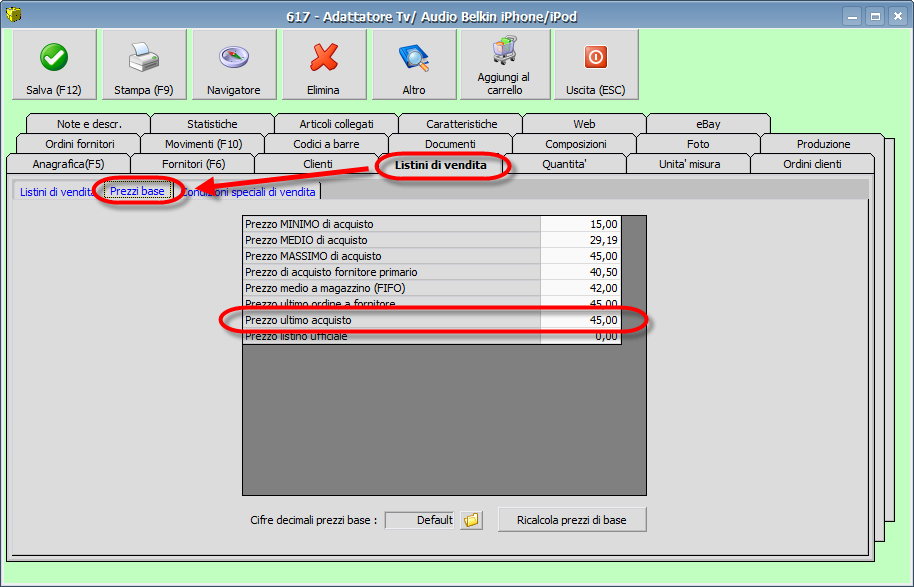Viewport: 914px width, 587px height.
Task: Switch to the Note e descr. tab
Action: pos(89,124)
